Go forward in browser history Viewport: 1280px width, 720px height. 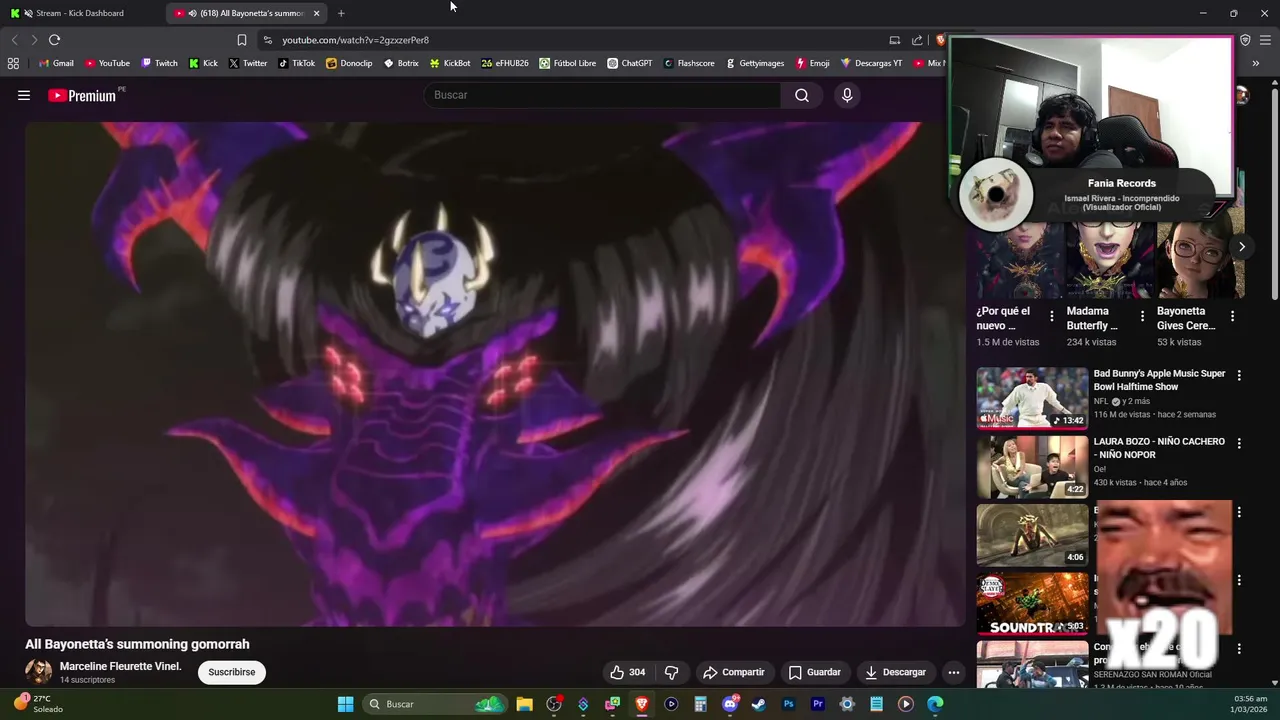[x=34, y=40]
